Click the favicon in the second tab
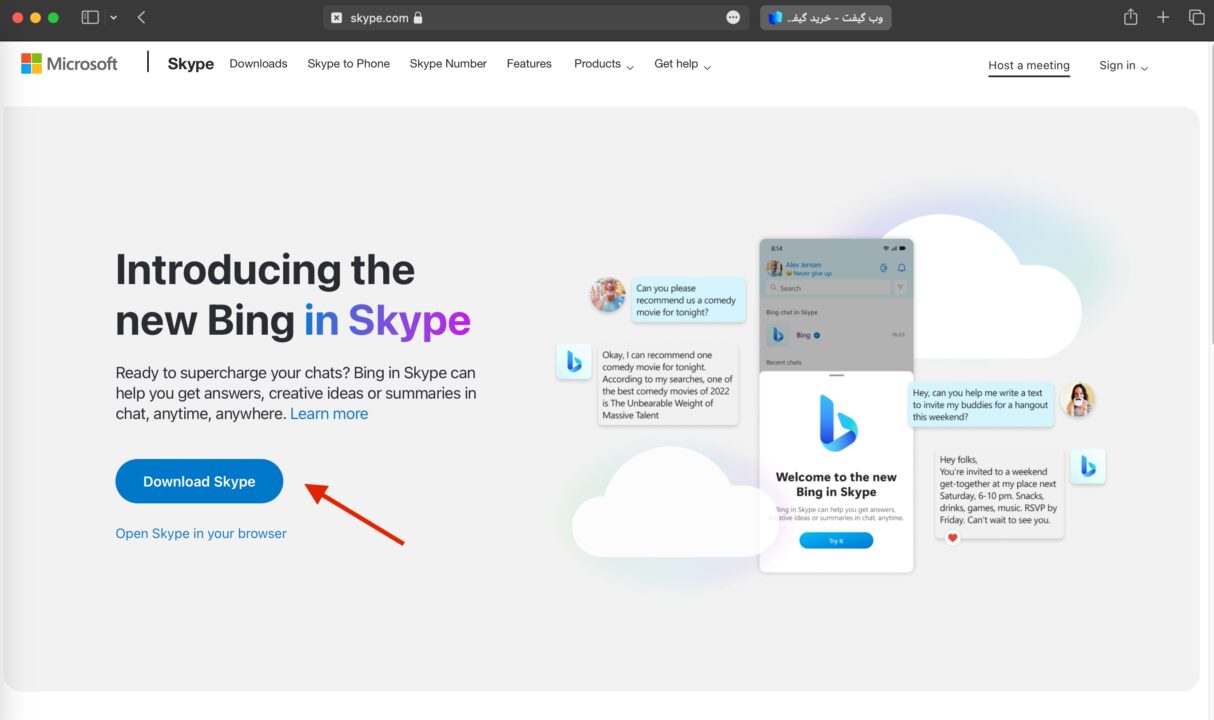Viewport: 1214px width, 720px height. 775,17
